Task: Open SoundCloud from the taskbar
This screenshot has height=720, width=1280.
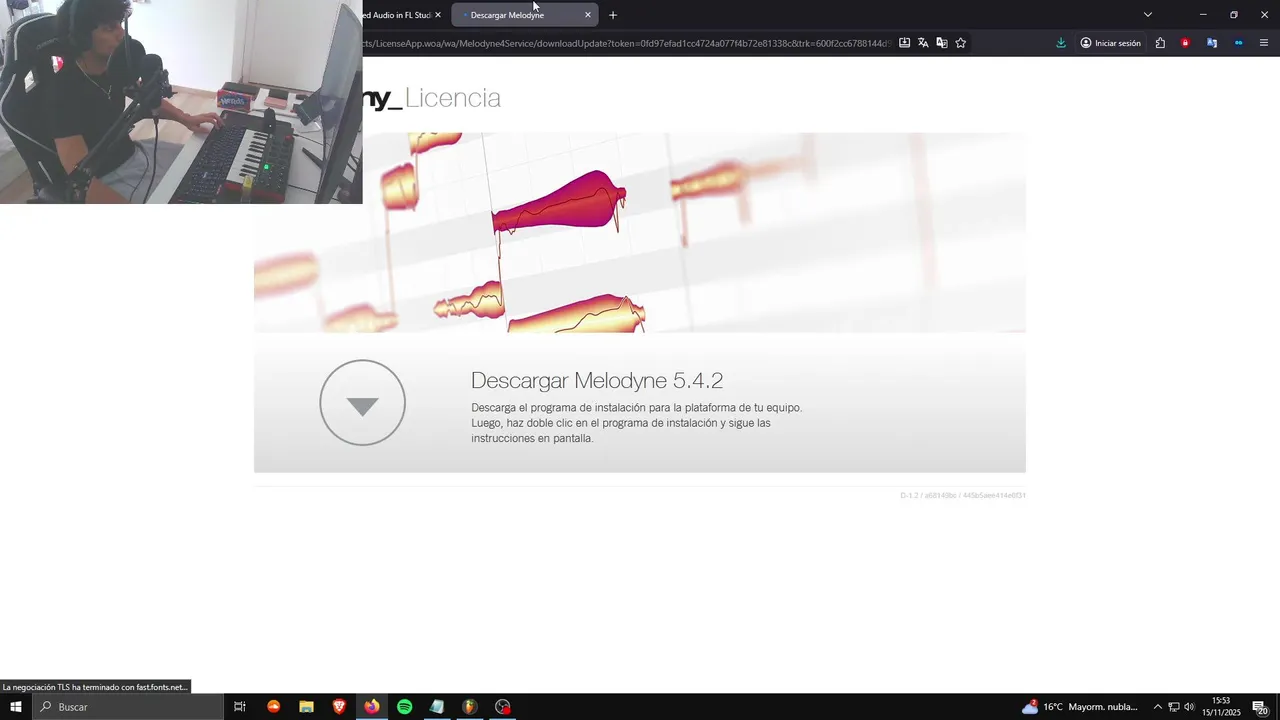Action: 274,707
